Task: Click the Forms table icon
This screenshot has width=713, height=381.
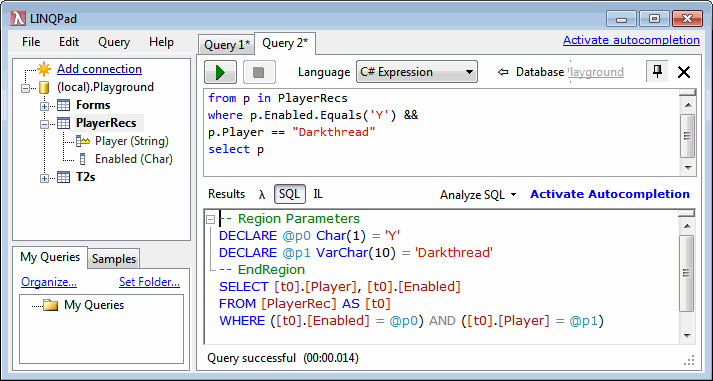Action: pyautogui.click(x=63, y=105)
